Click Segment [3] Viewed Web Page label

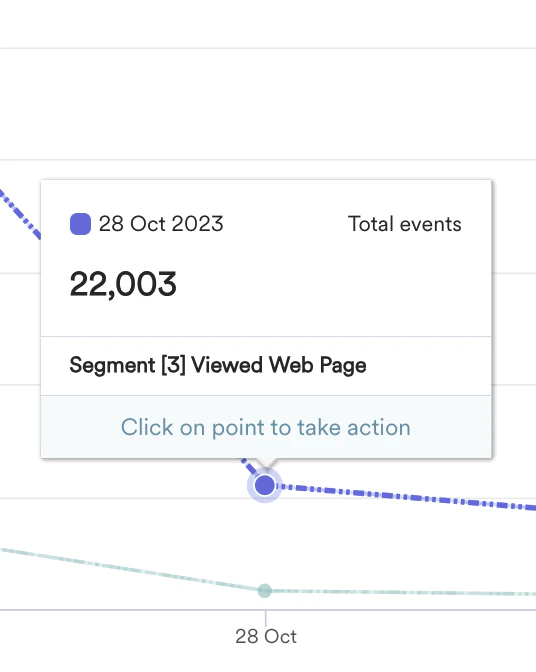tap(218, 366)
